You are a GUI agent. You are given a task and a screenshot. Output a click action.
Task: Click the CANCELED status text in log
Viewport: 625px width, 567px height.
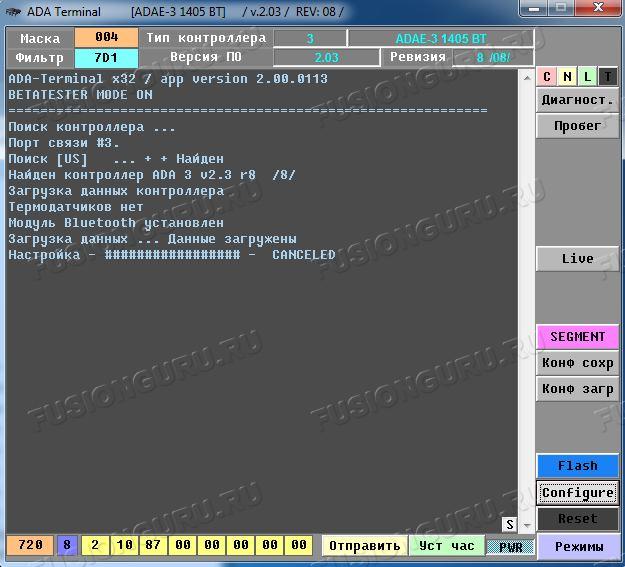point(304,255)
